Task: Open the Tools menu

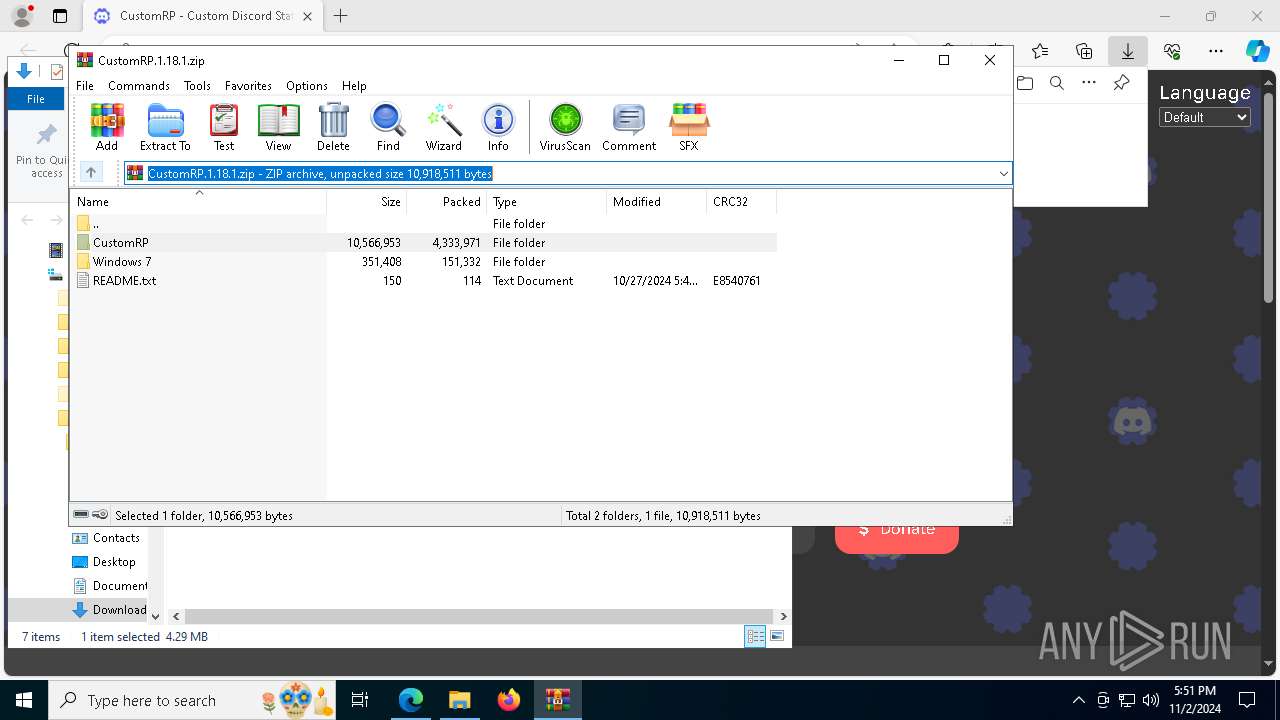Action: click(x=197, y=86)
